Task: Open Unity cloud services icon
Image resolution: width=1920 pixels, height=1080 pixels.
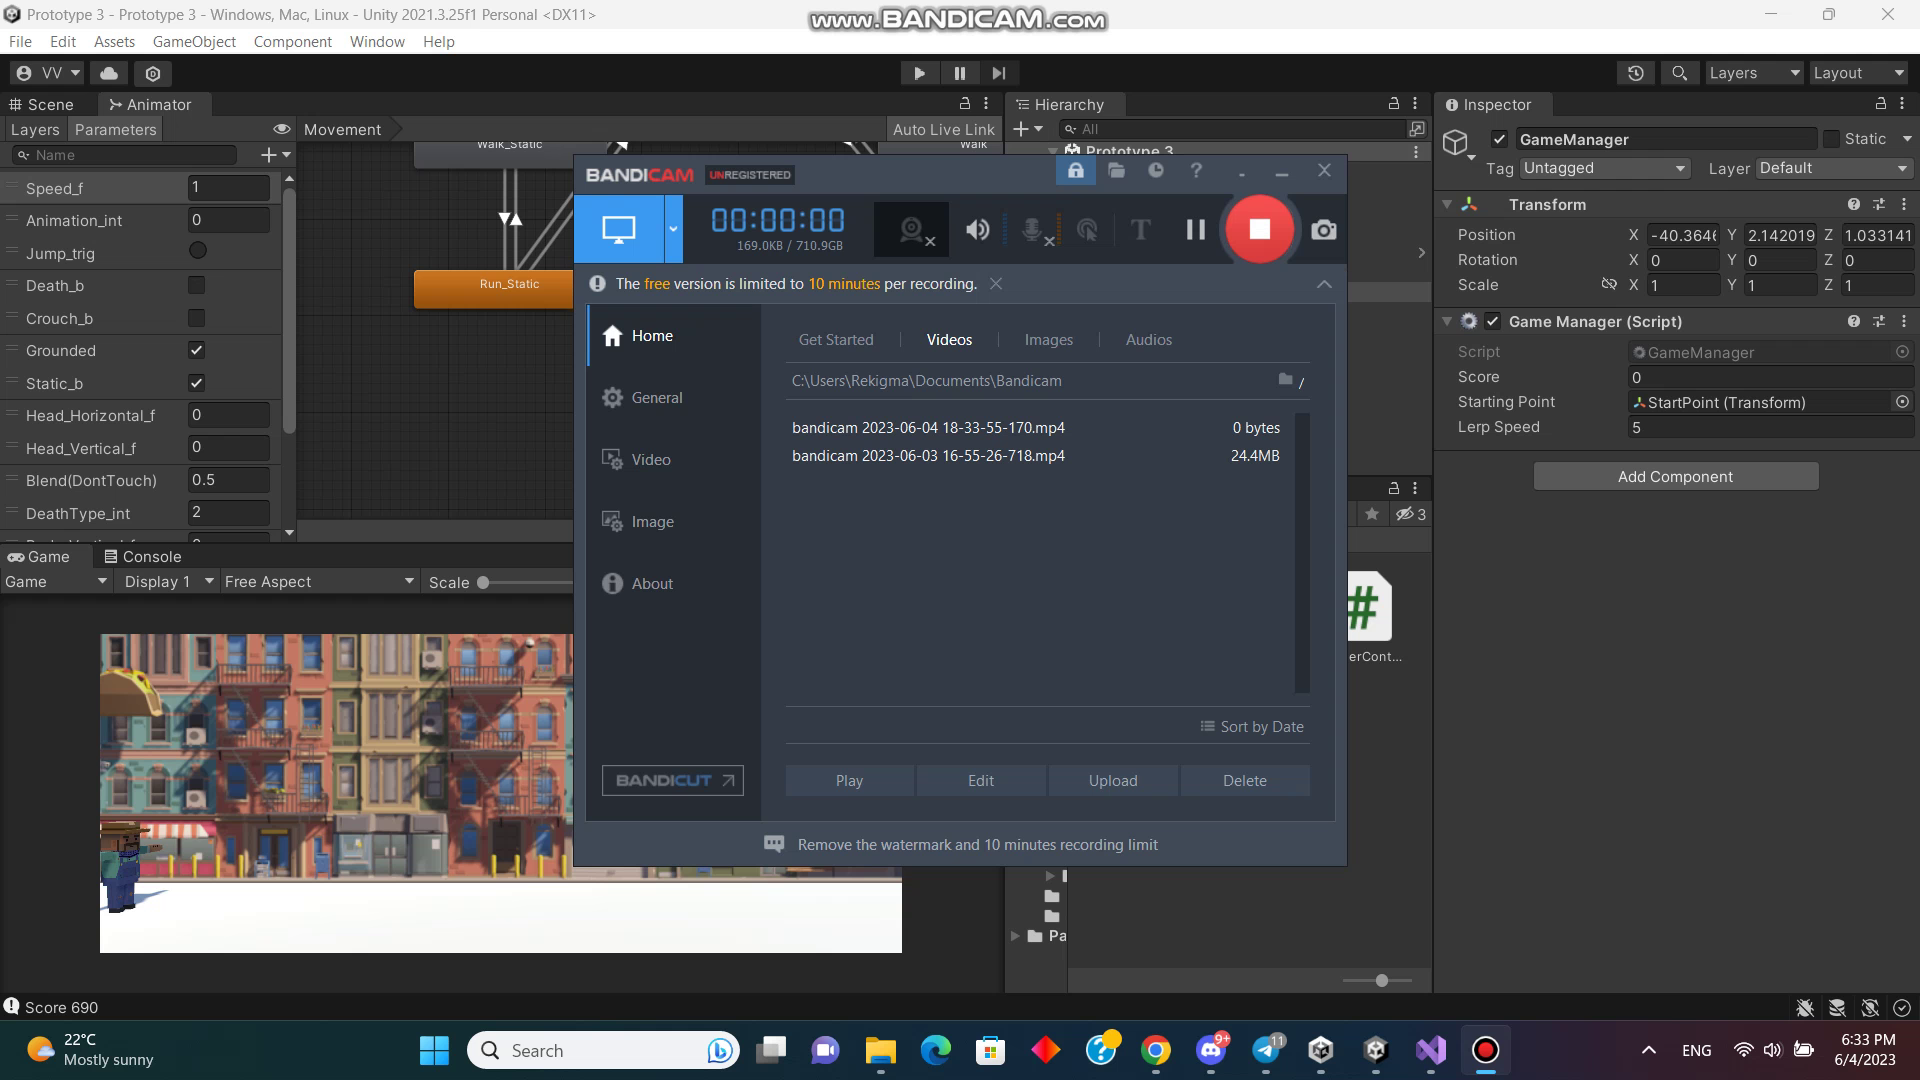Action: click(x=109, y=73)
